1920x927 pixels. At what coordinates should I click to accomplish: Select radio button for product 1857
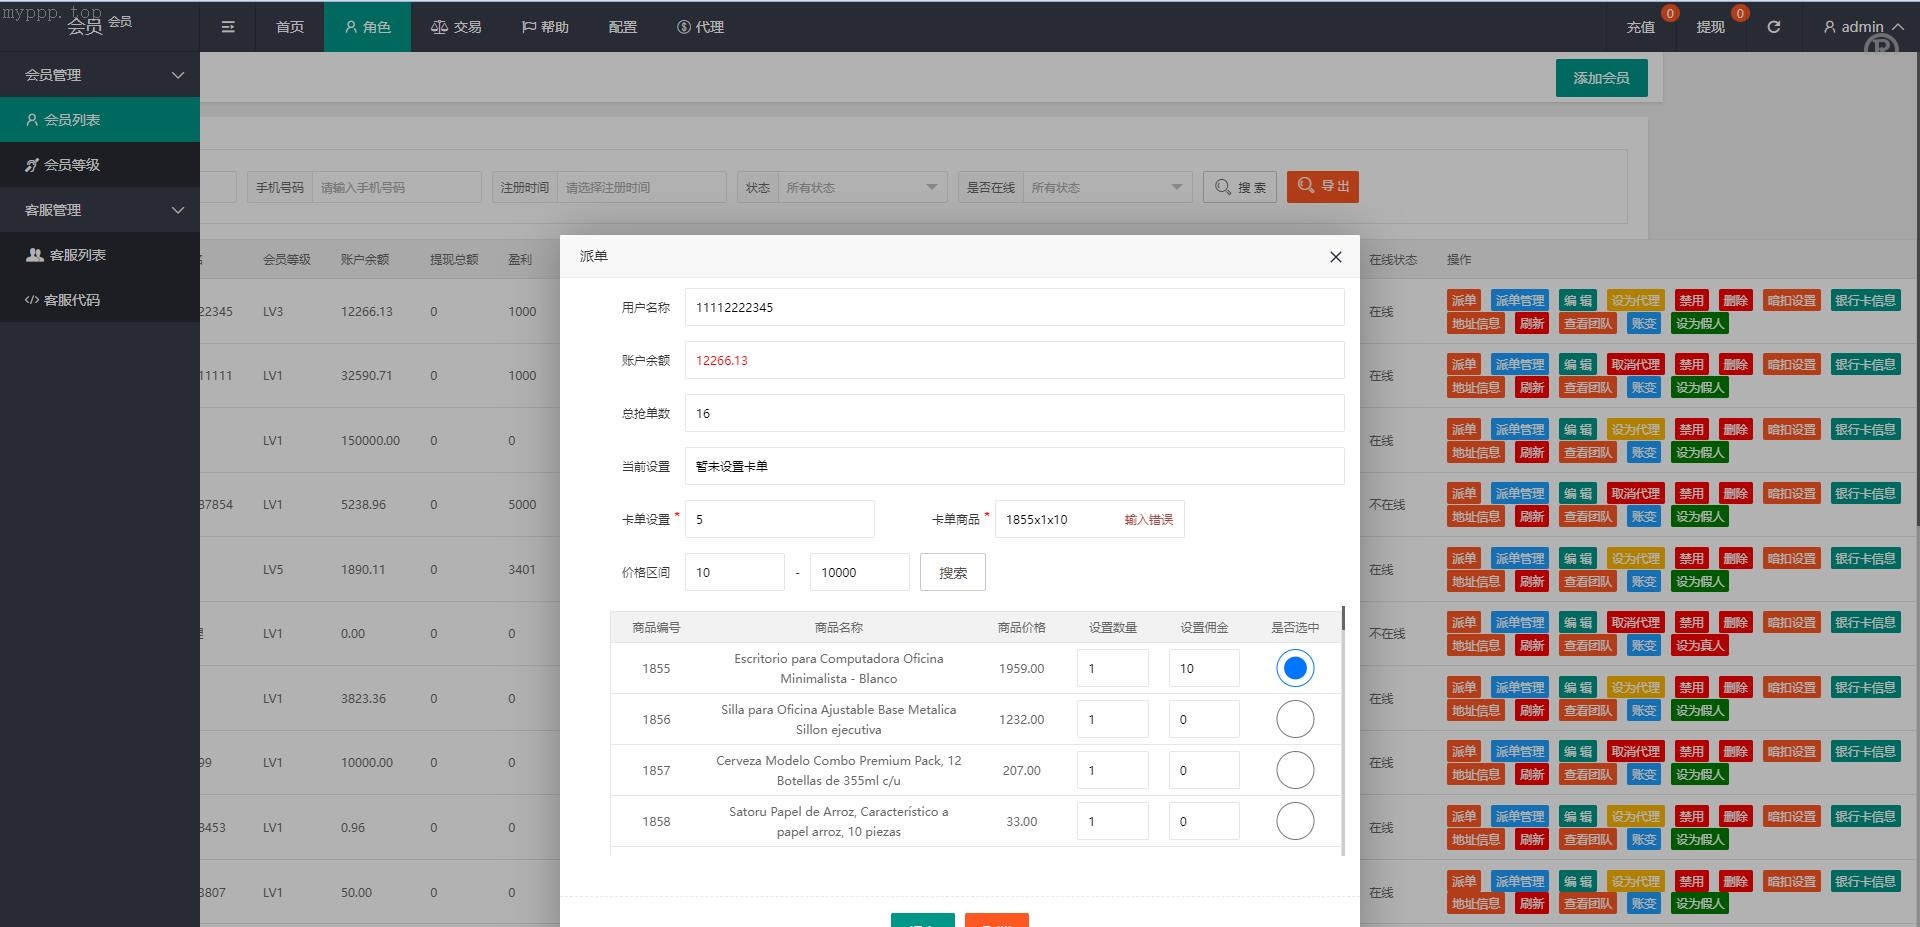(x=1294, y=770)
